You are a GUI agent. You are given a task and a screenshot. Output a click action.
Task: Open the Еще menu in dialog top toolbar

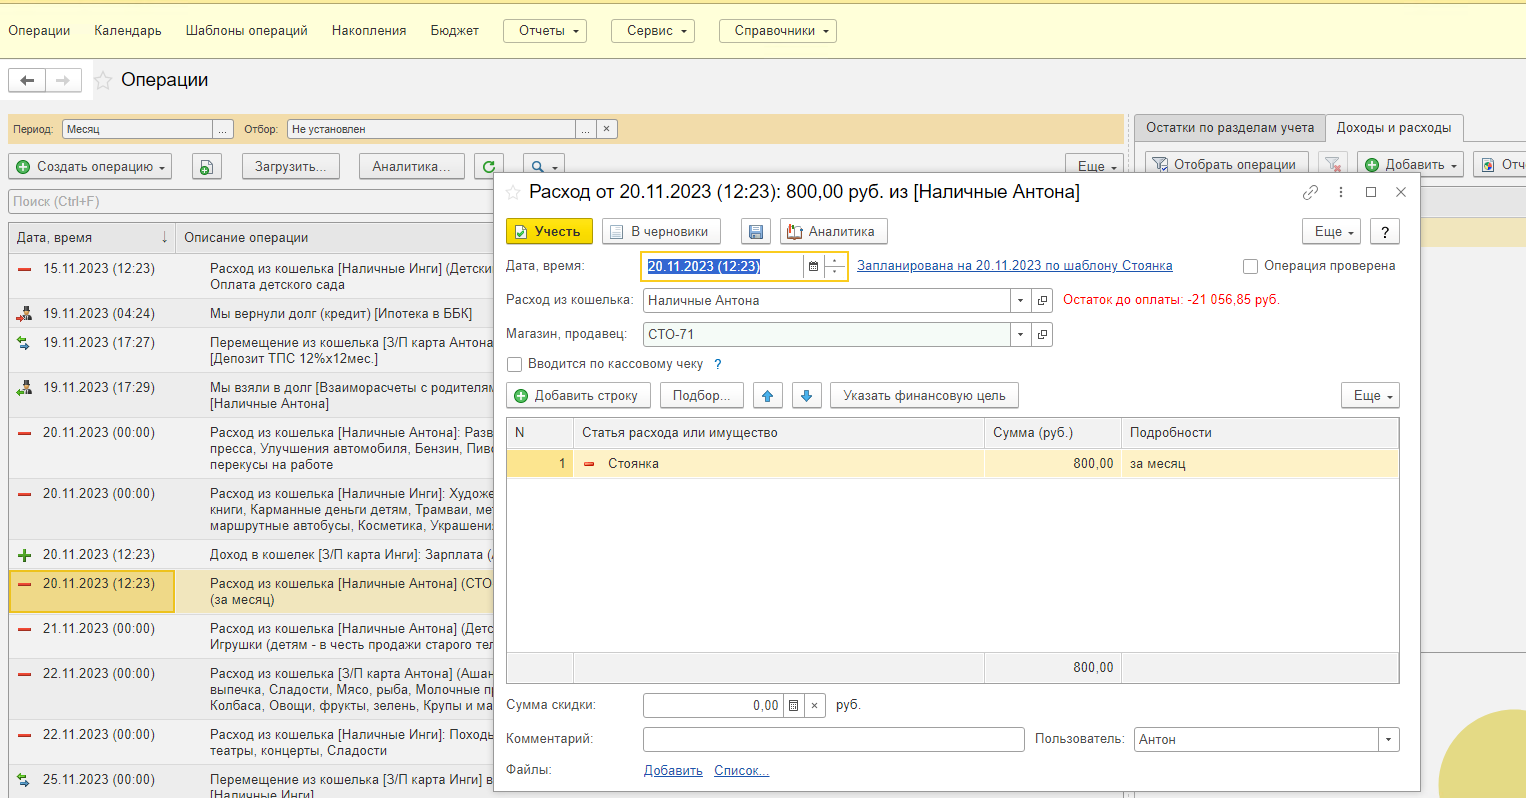click(x=1332, y=232)
